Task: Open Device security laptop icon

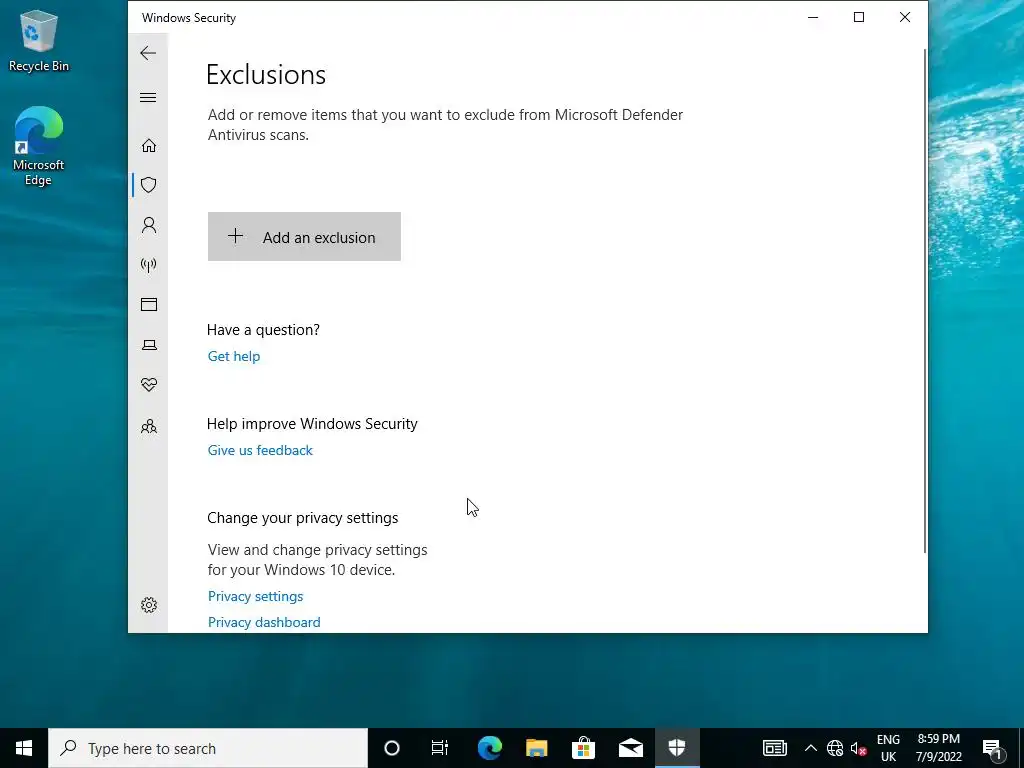Action: [149, 345]
